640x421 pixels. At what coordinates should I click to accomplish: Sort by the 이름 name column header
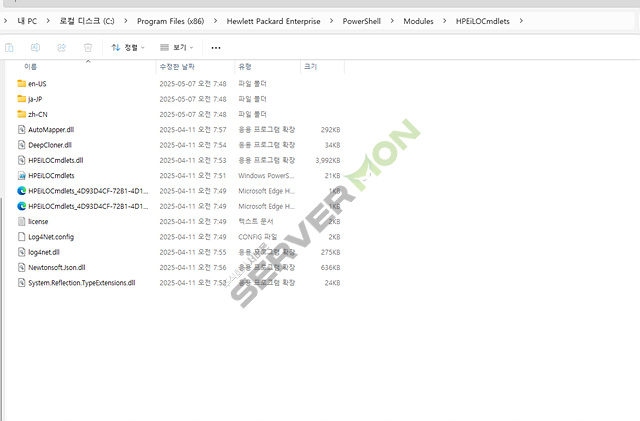click(x=30, y=67)
